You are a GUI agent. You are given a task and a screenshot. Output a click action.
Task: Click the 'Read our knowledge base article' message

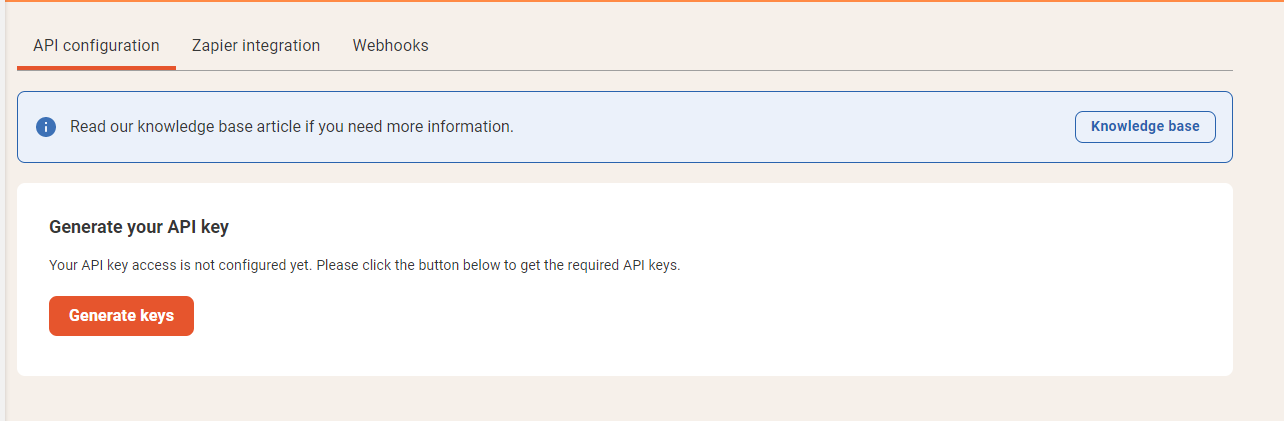(292, 127)
